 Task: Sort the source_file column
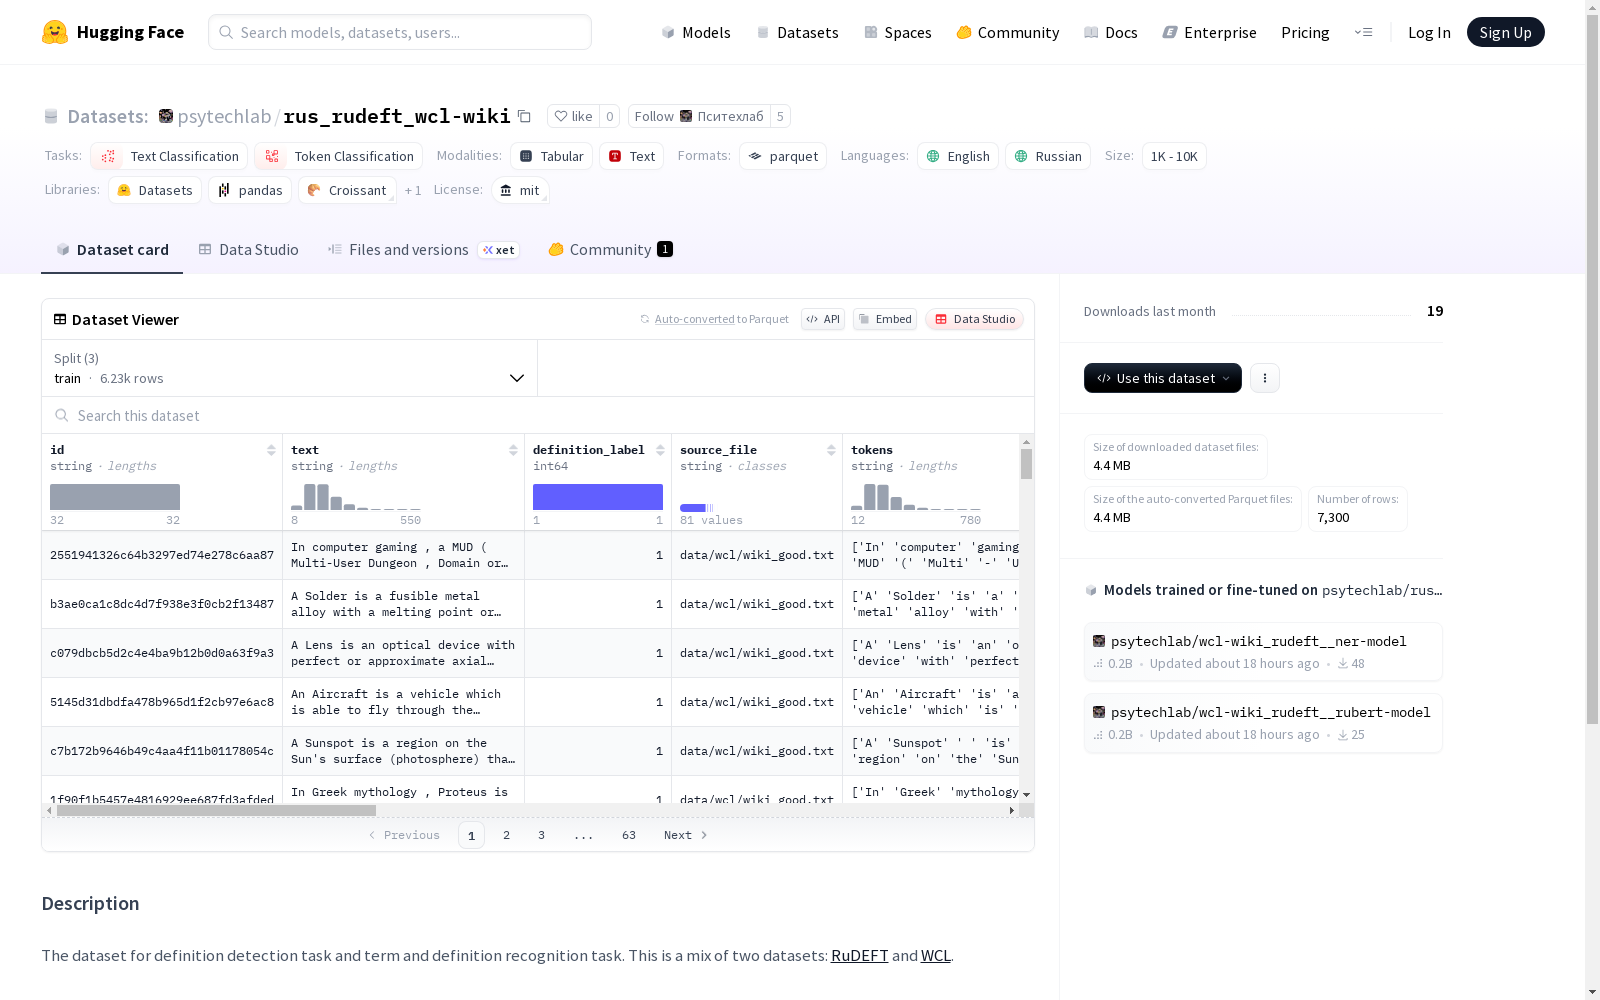[831, 450]
